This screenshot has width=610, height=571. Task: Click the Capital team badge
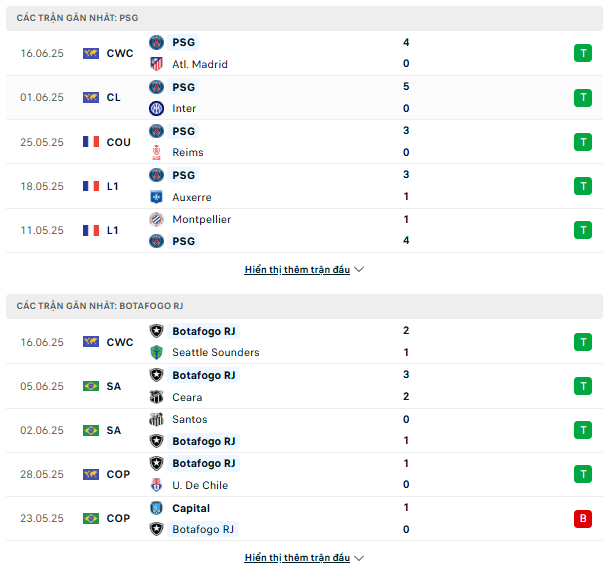coord(156,508)
